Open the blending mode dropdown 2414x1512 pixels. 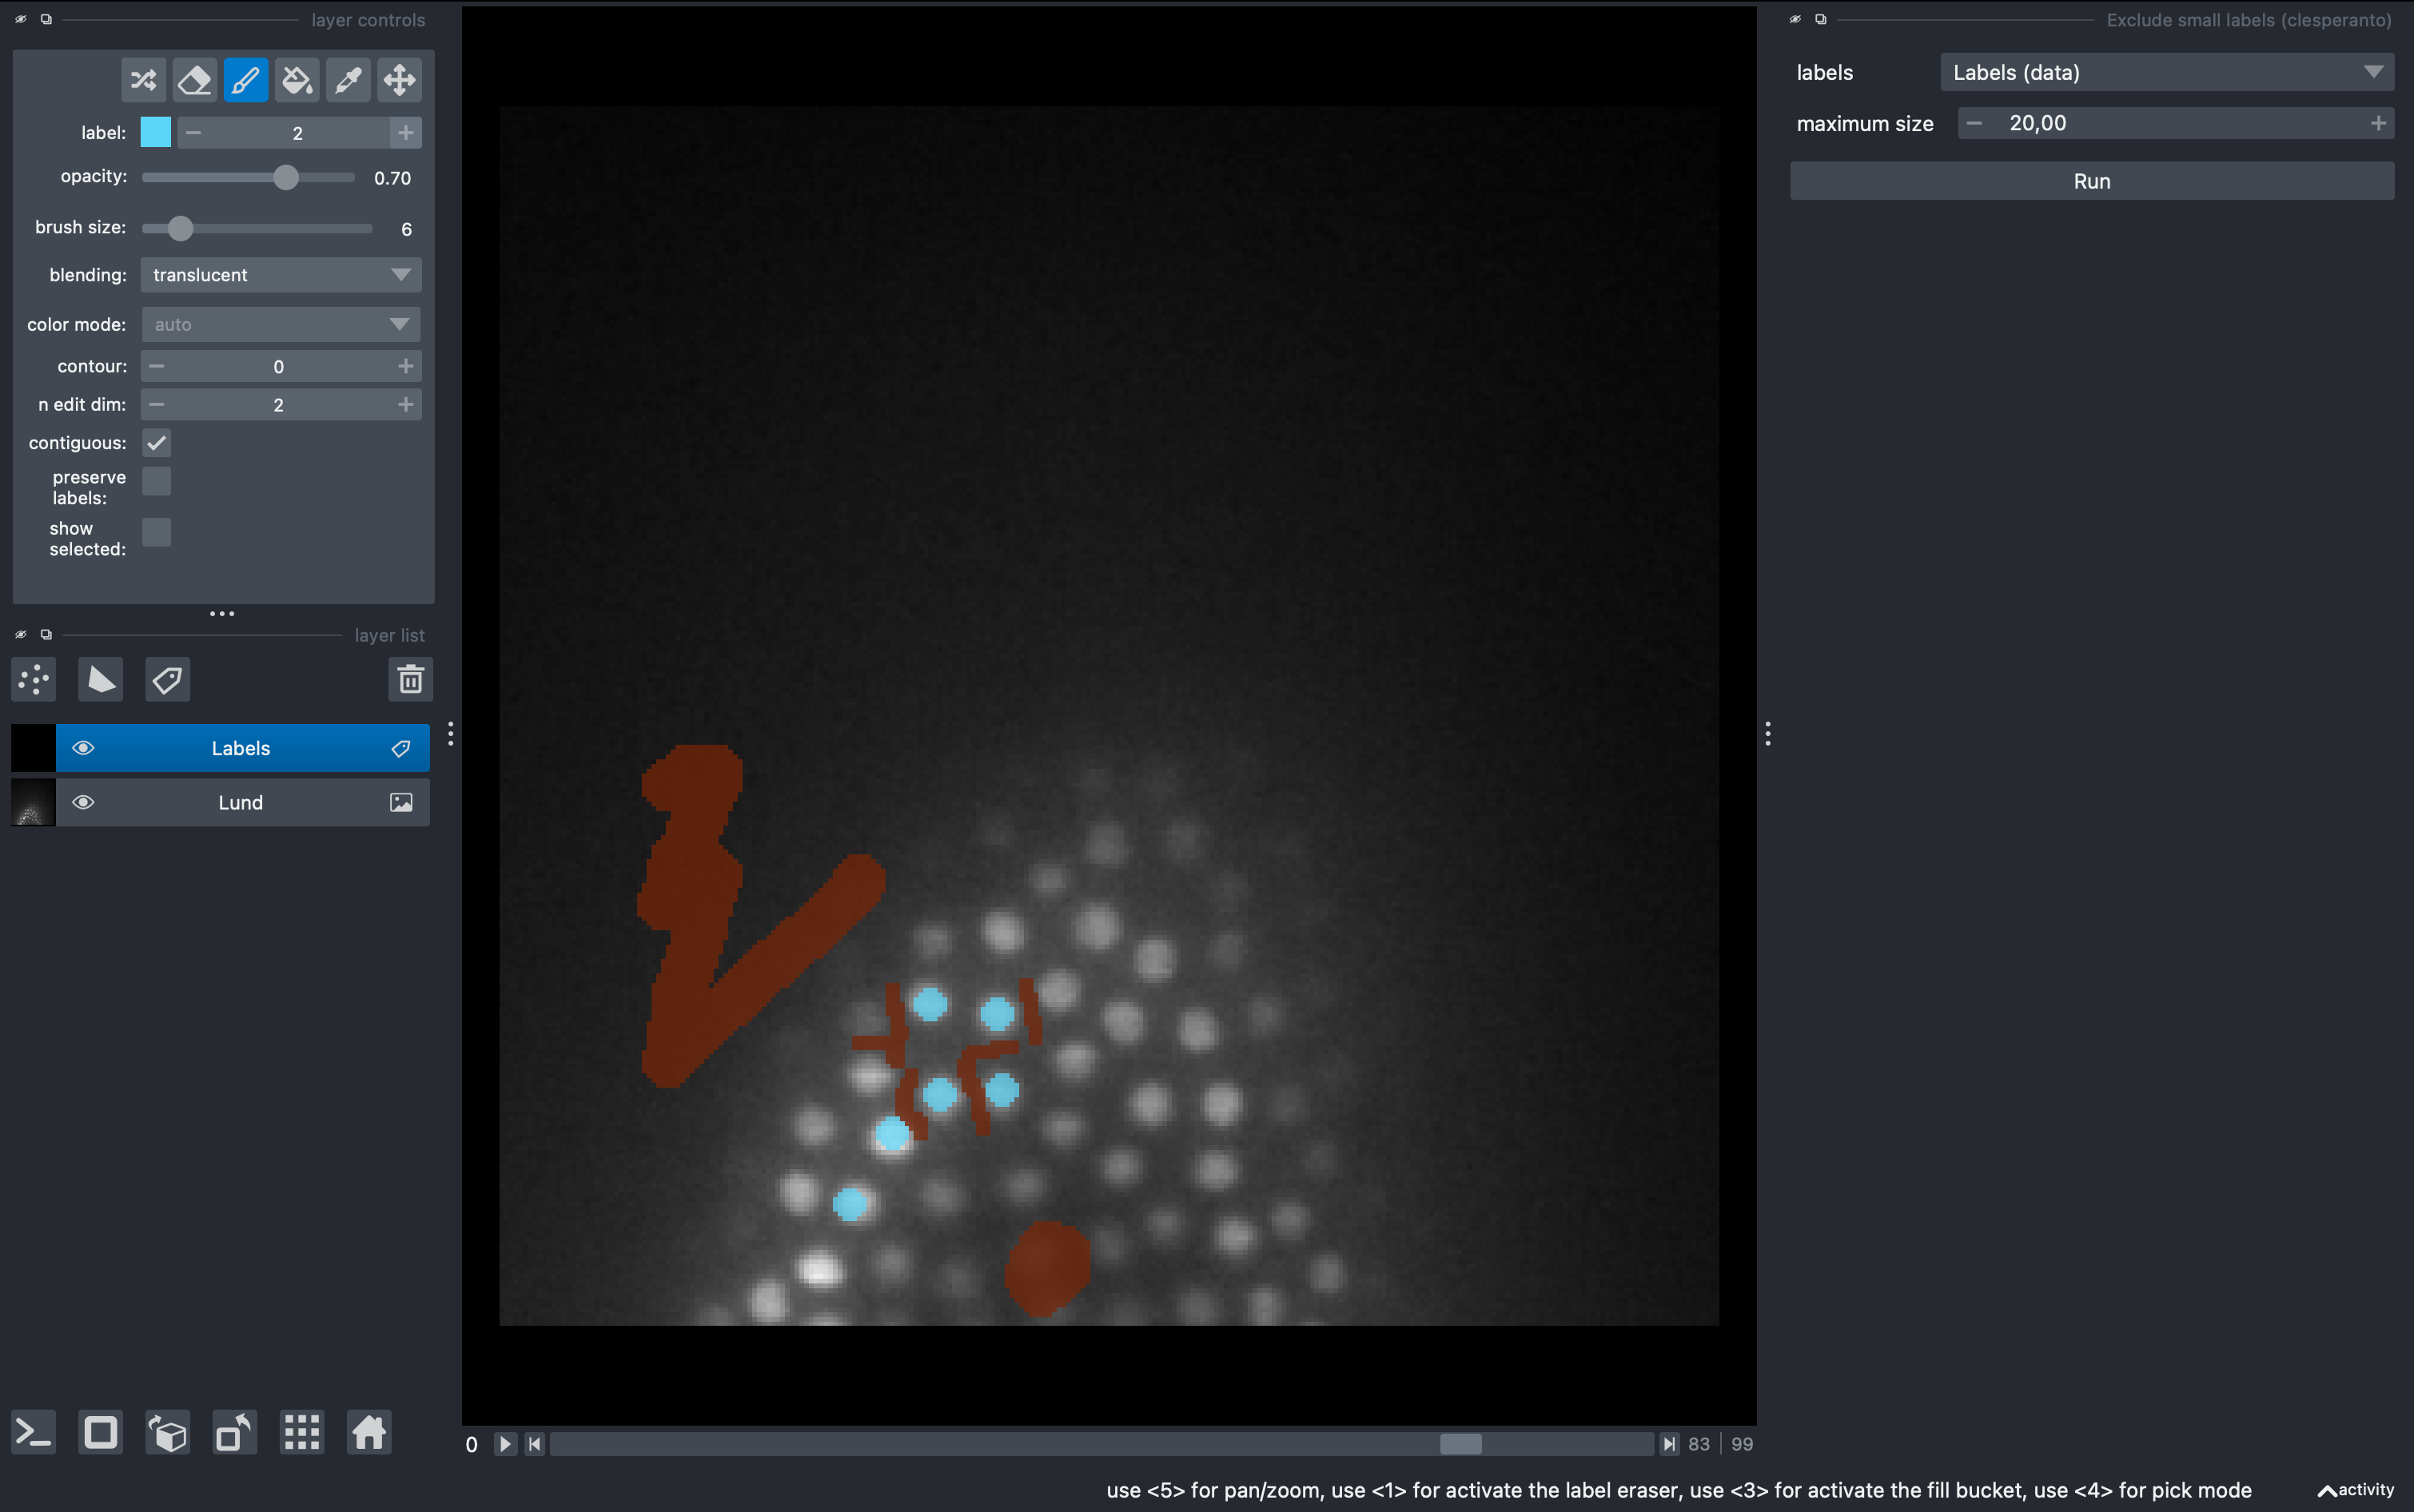point(280,275)
